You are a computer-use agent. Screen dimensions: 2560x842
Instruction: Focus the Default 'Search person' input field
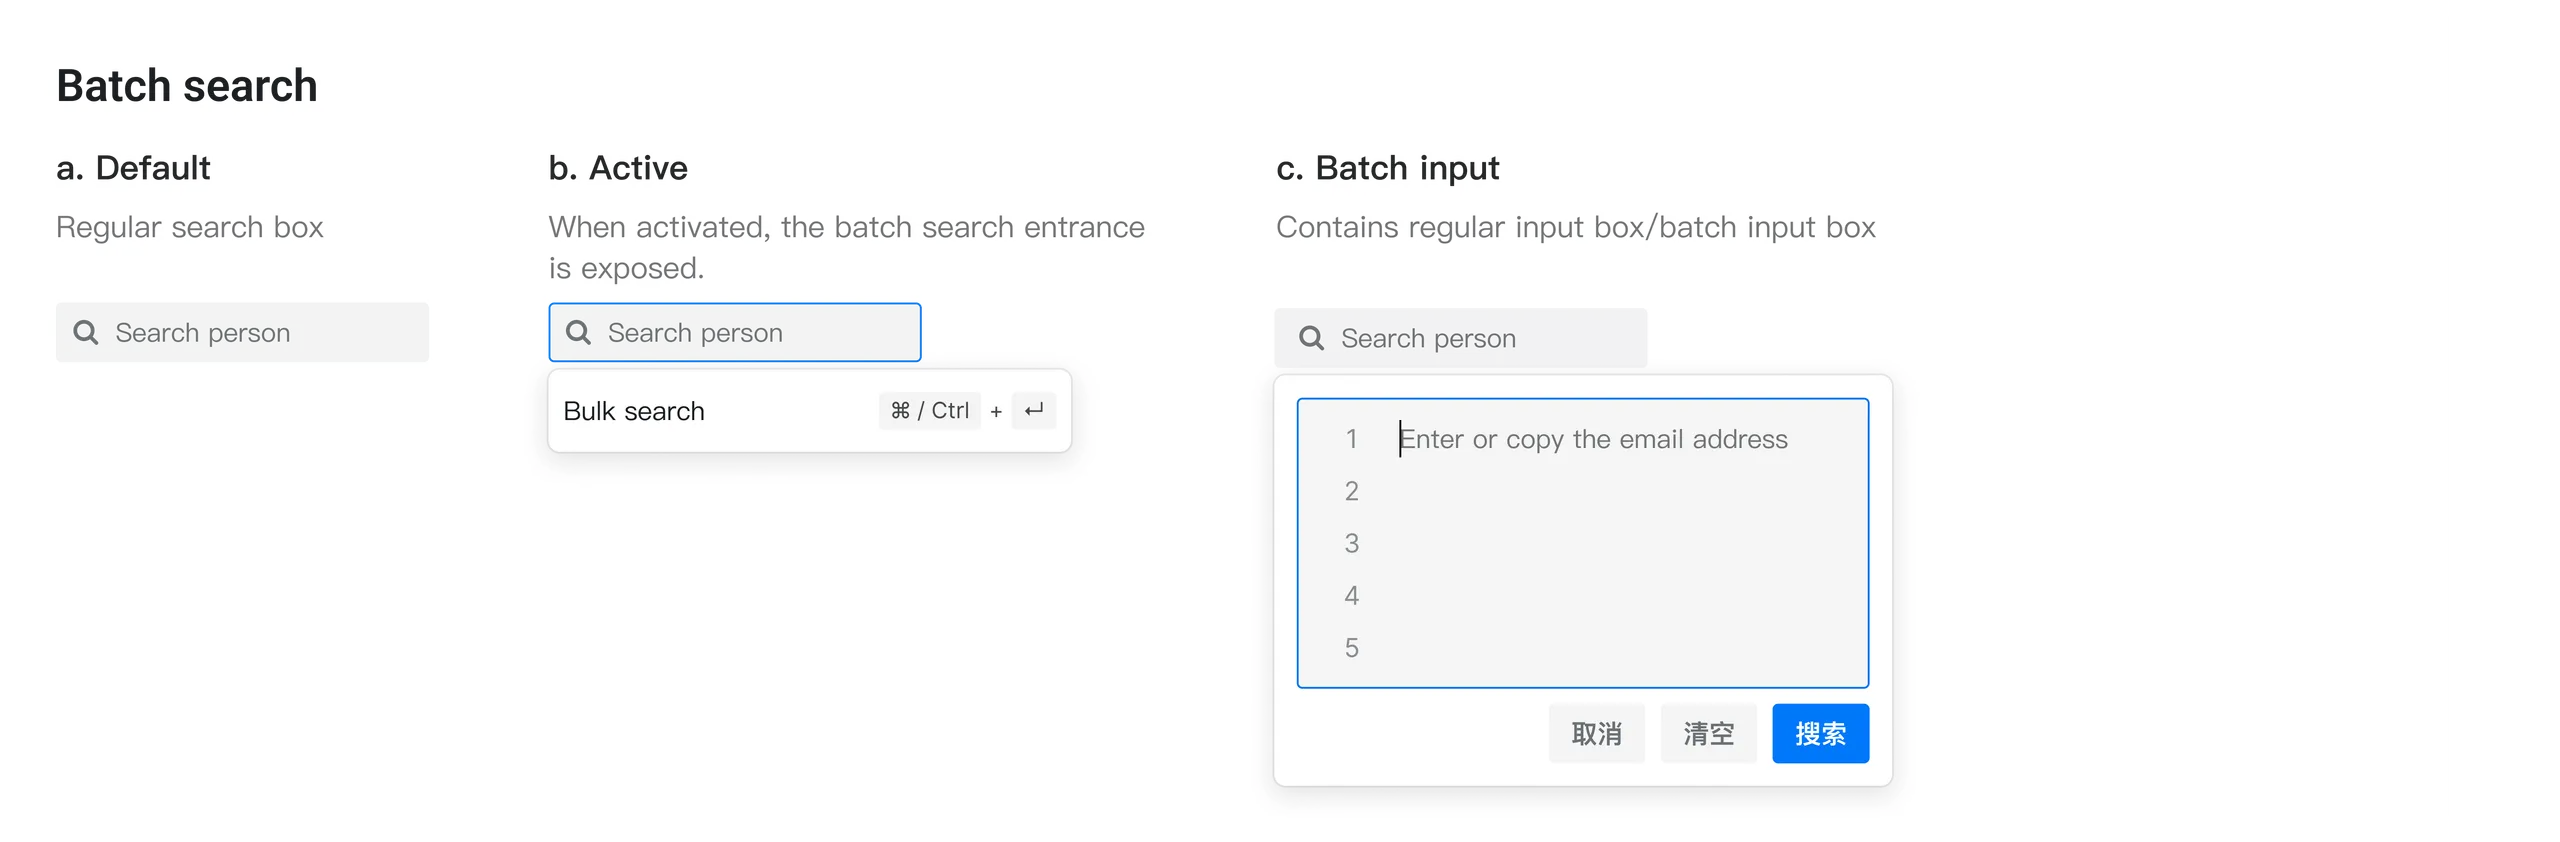point(242,332)
